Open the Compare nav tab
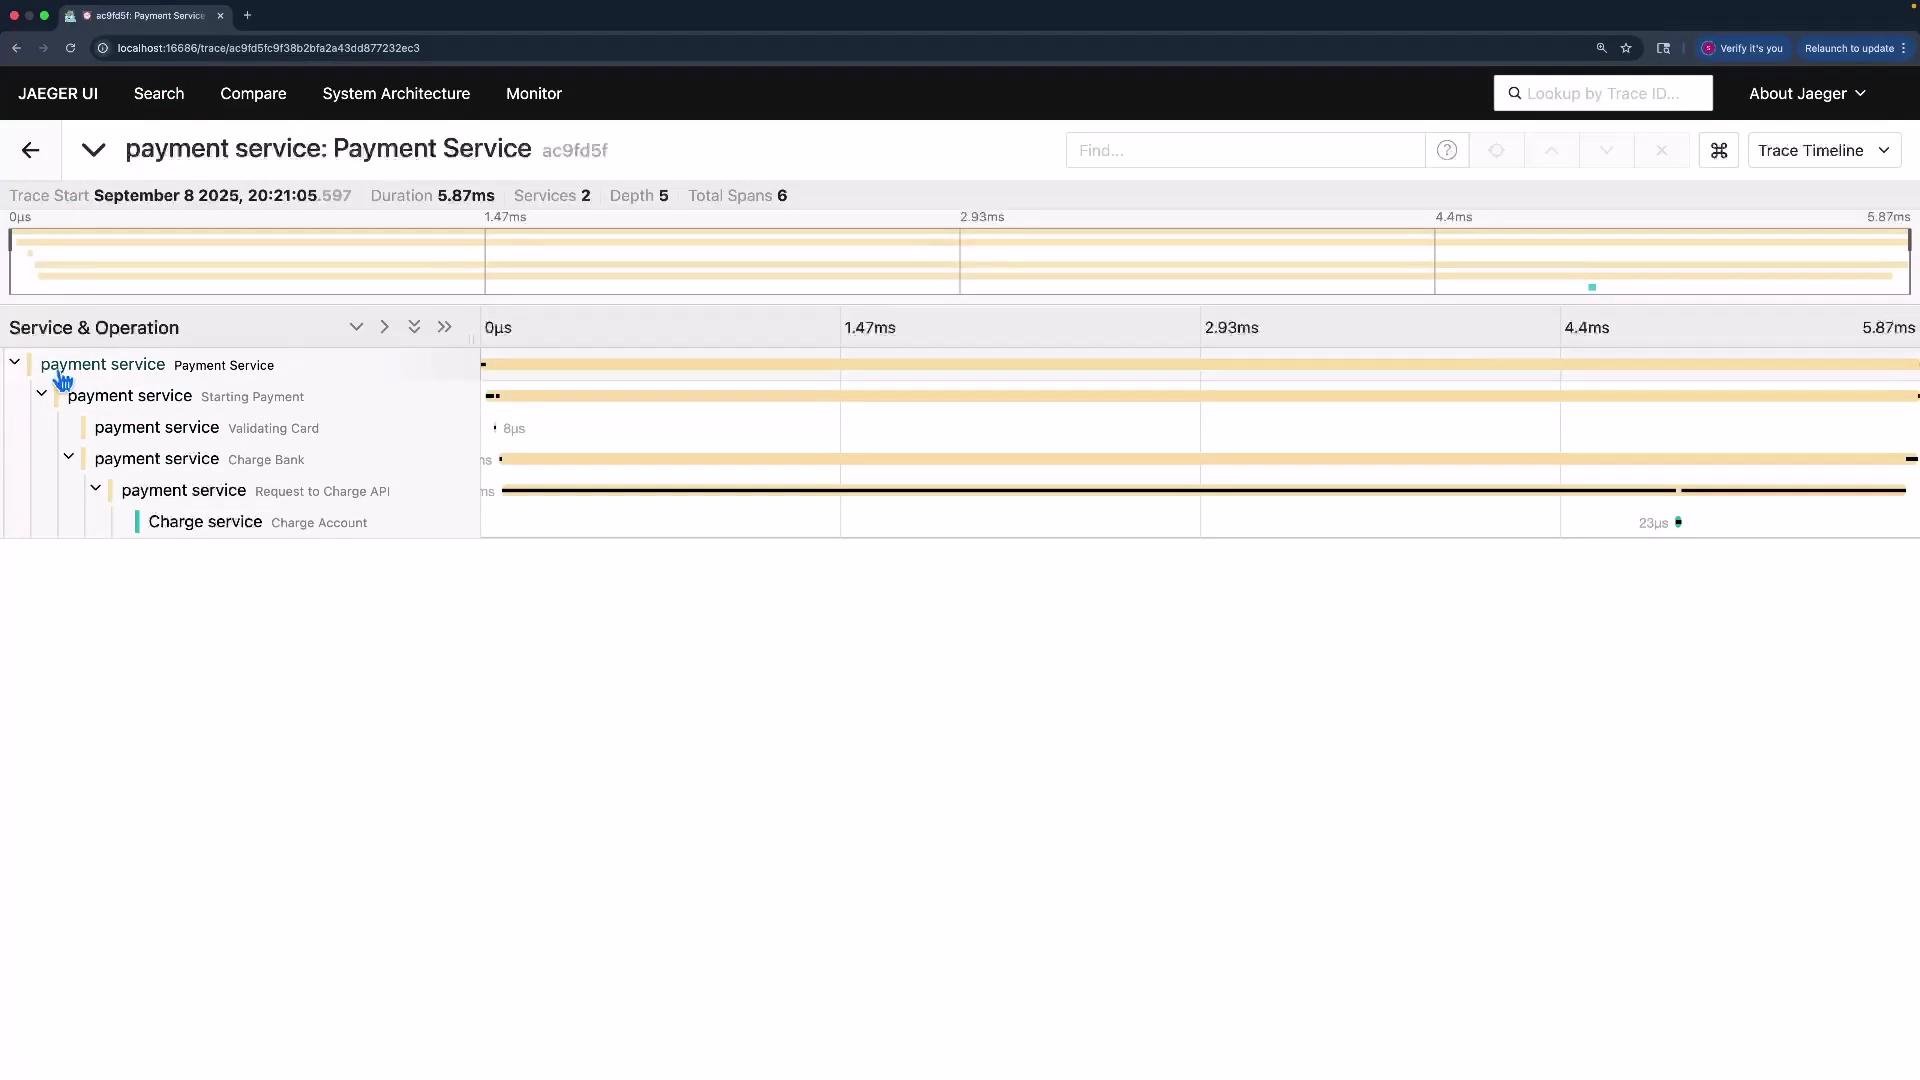1920x1080 pixels. 253,93
